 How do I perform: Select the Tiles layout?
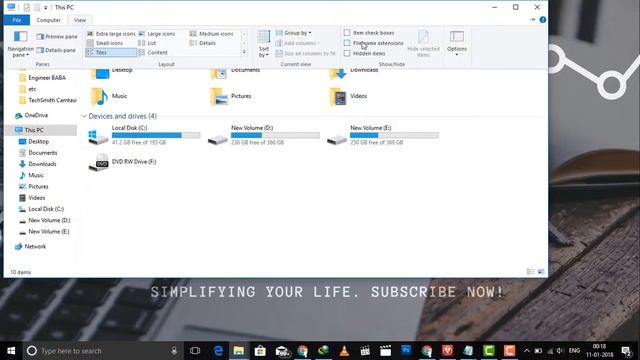(111, 53)
